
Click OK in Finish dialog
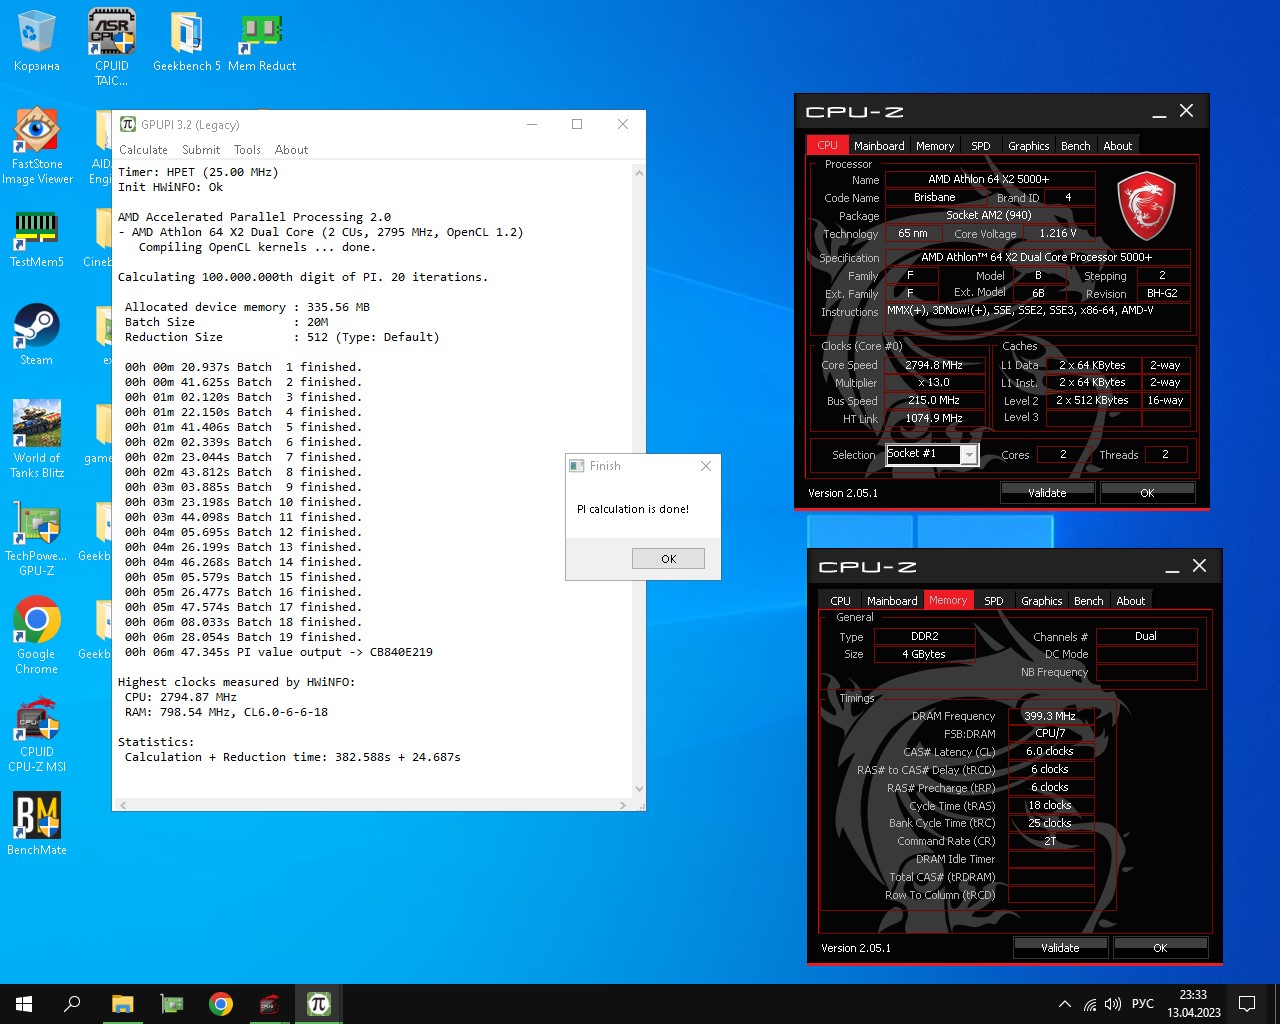(668, 559)
